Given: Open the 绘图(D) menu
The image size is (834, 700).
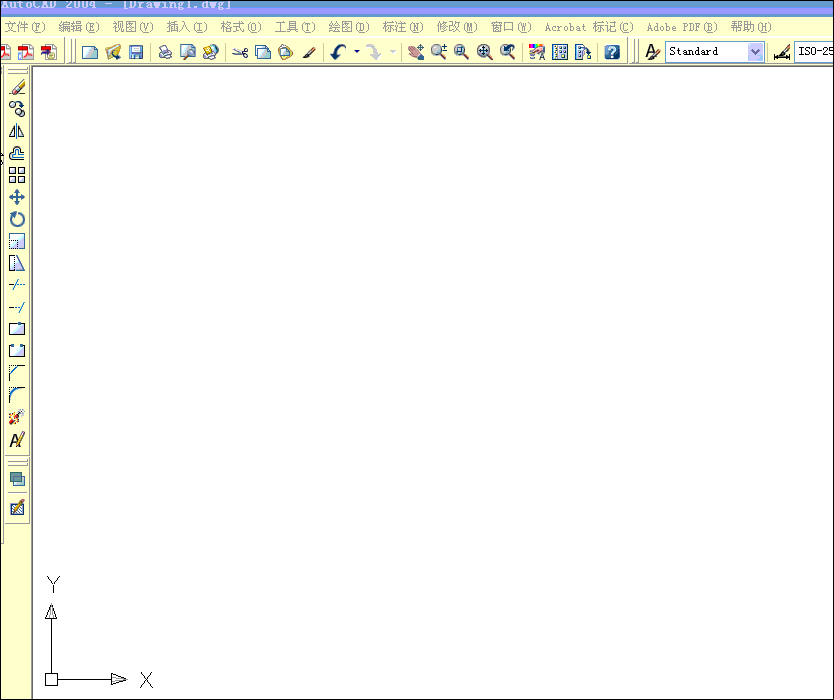Looking at the screenshot, I should coord(349,27).
